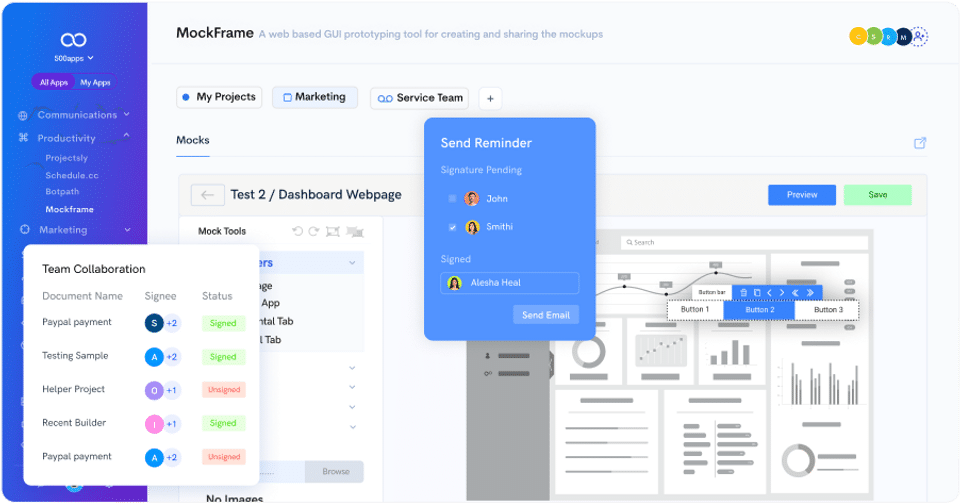Click the Send Email button
The height and width of the screenshot is (503, 960).
(x=546, y=315)
